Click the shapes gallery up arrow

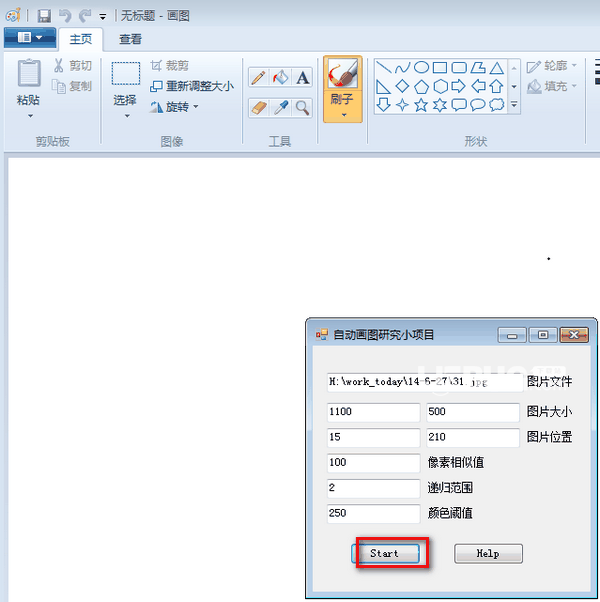click(514, 68)
